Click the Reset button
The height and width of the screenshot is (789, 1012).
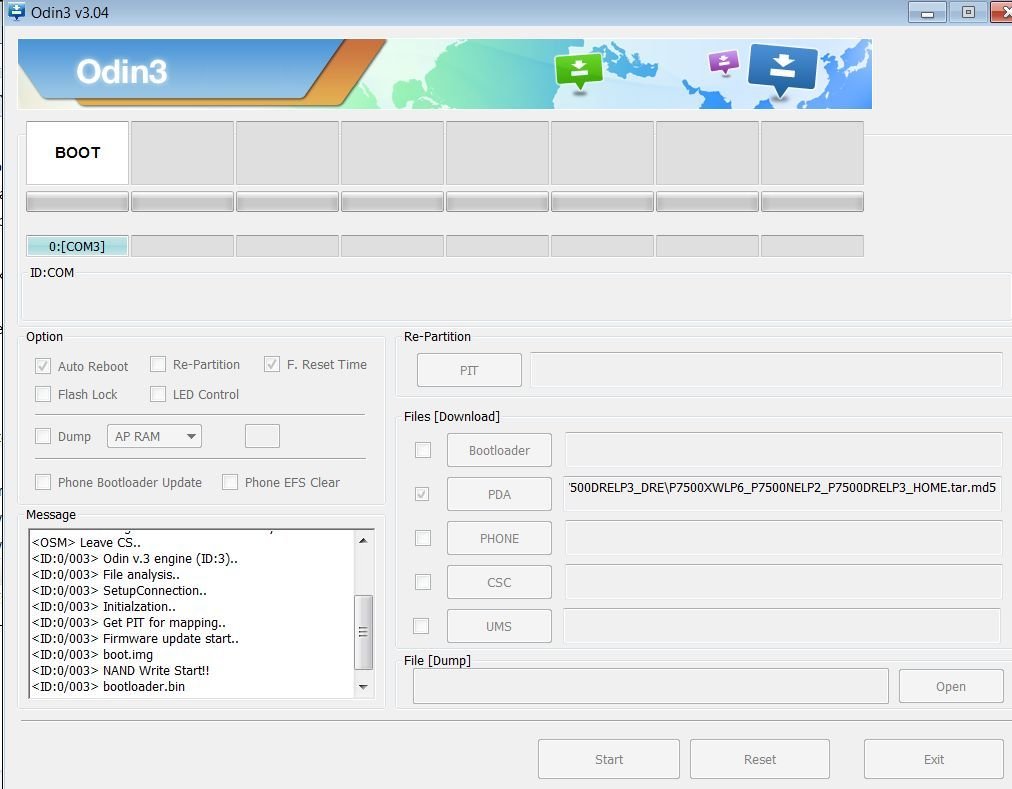(760, 759)
